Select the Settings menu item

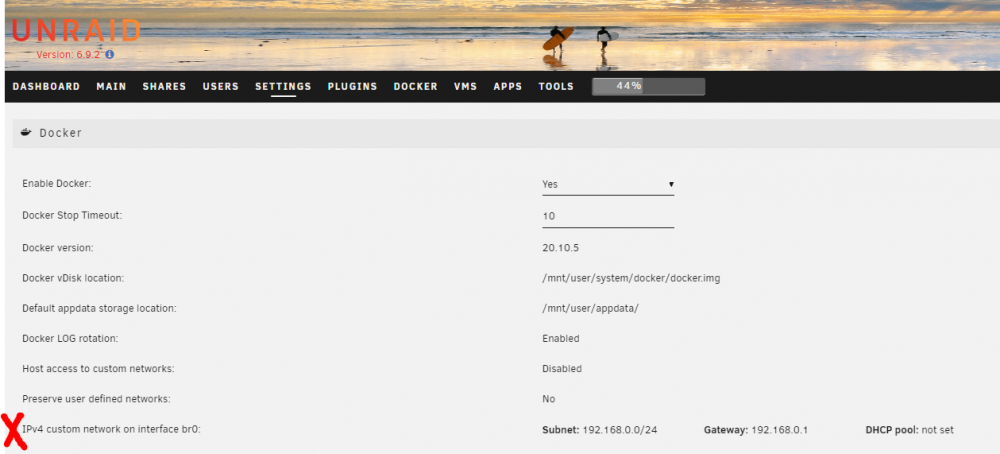click(x=283, y=87)
